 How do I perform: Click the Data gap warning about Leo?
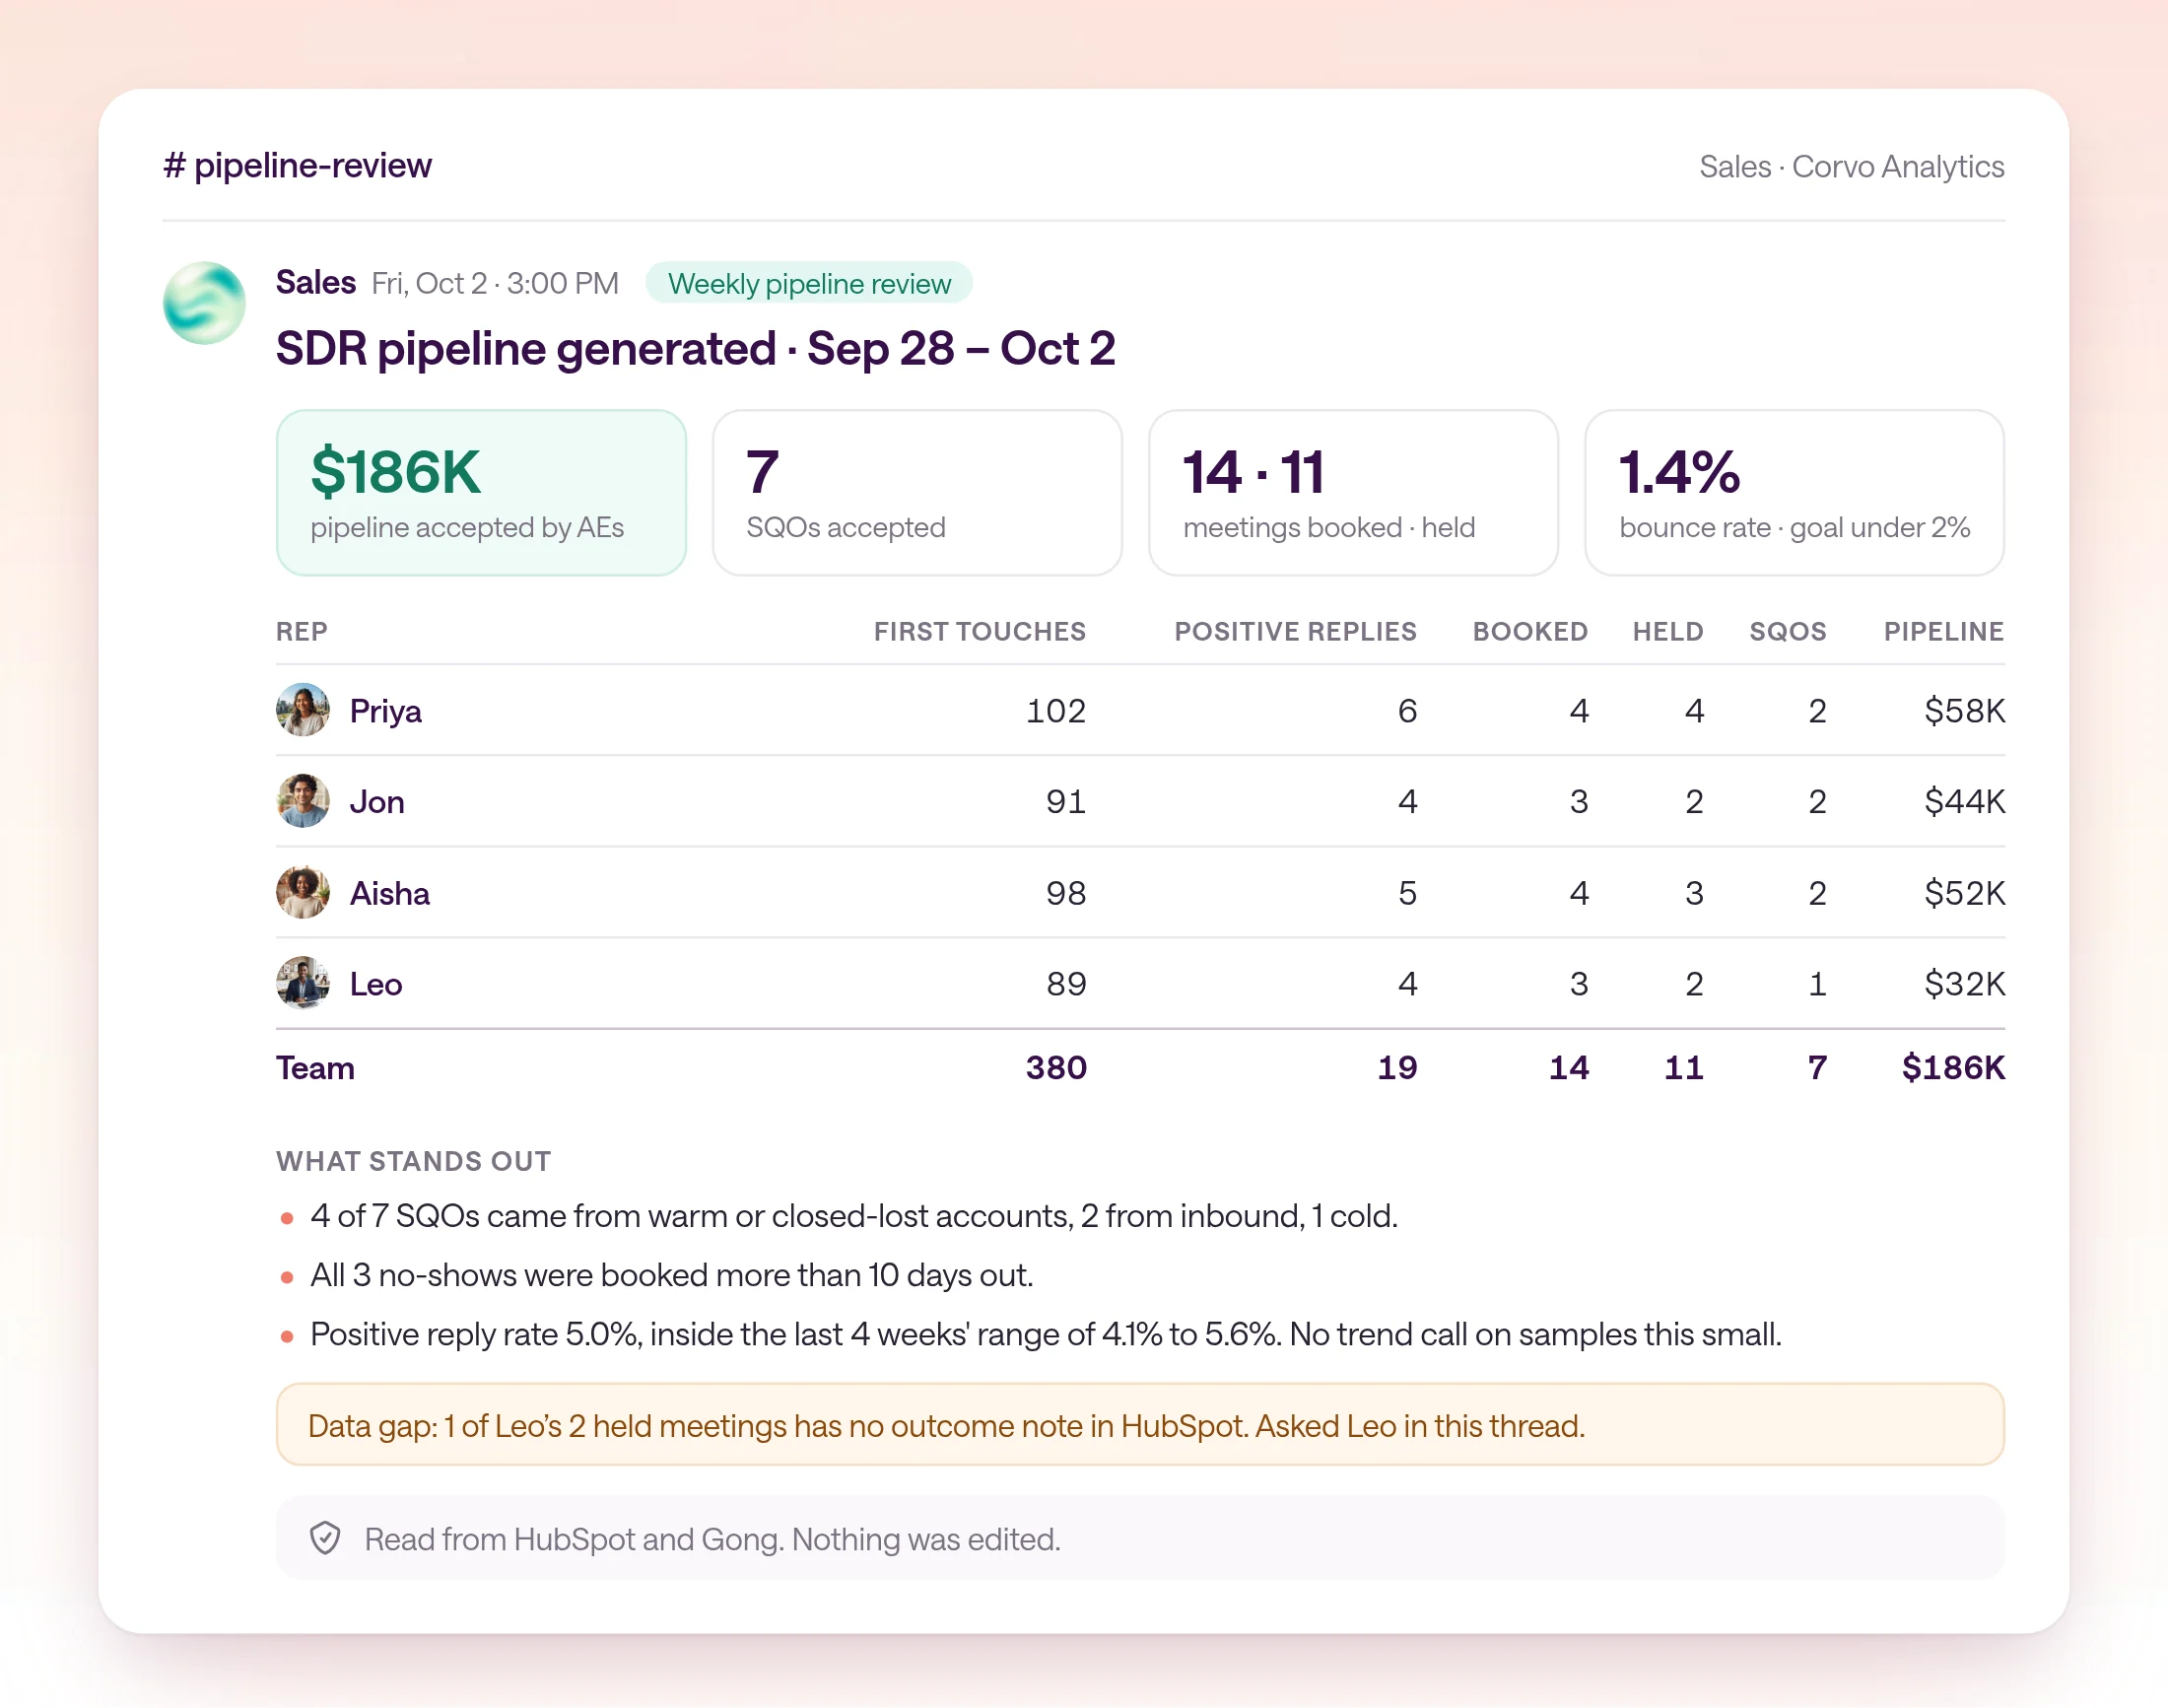(x=1140, y=1425)
